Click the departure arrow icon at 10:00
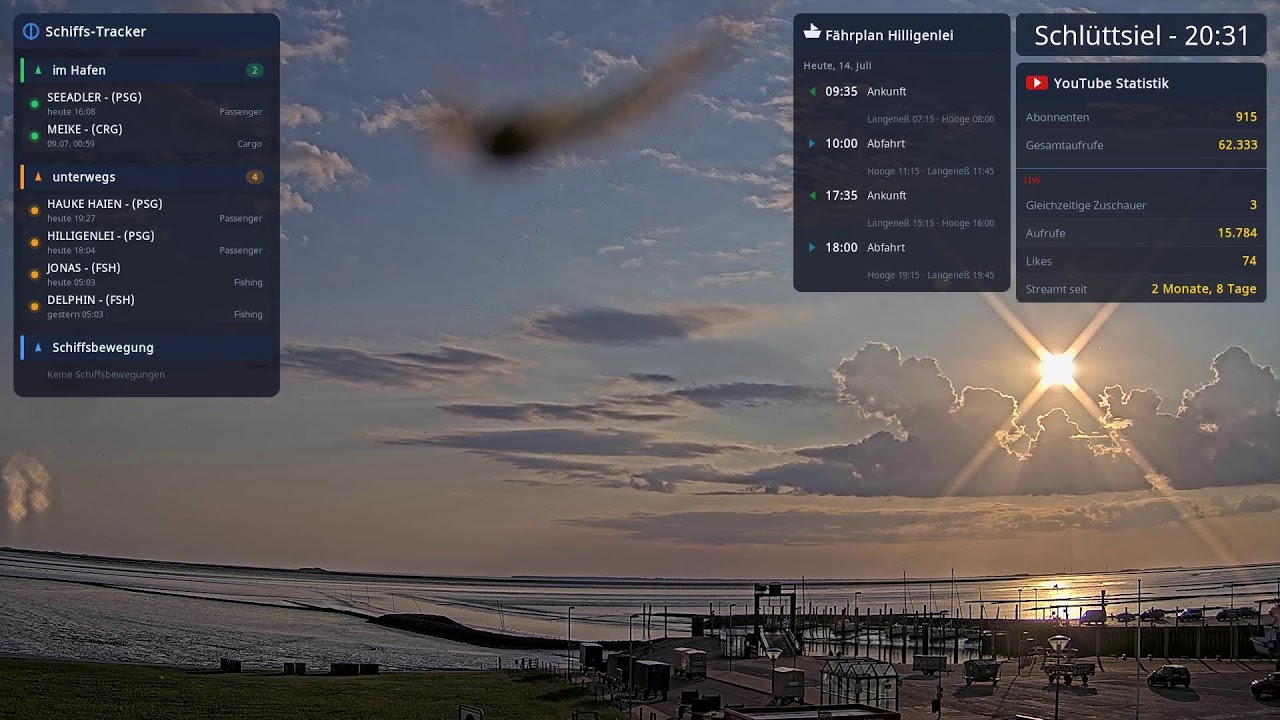This screenshot has height=720, width=1280. pyautogui.click(x=812, y=143)
